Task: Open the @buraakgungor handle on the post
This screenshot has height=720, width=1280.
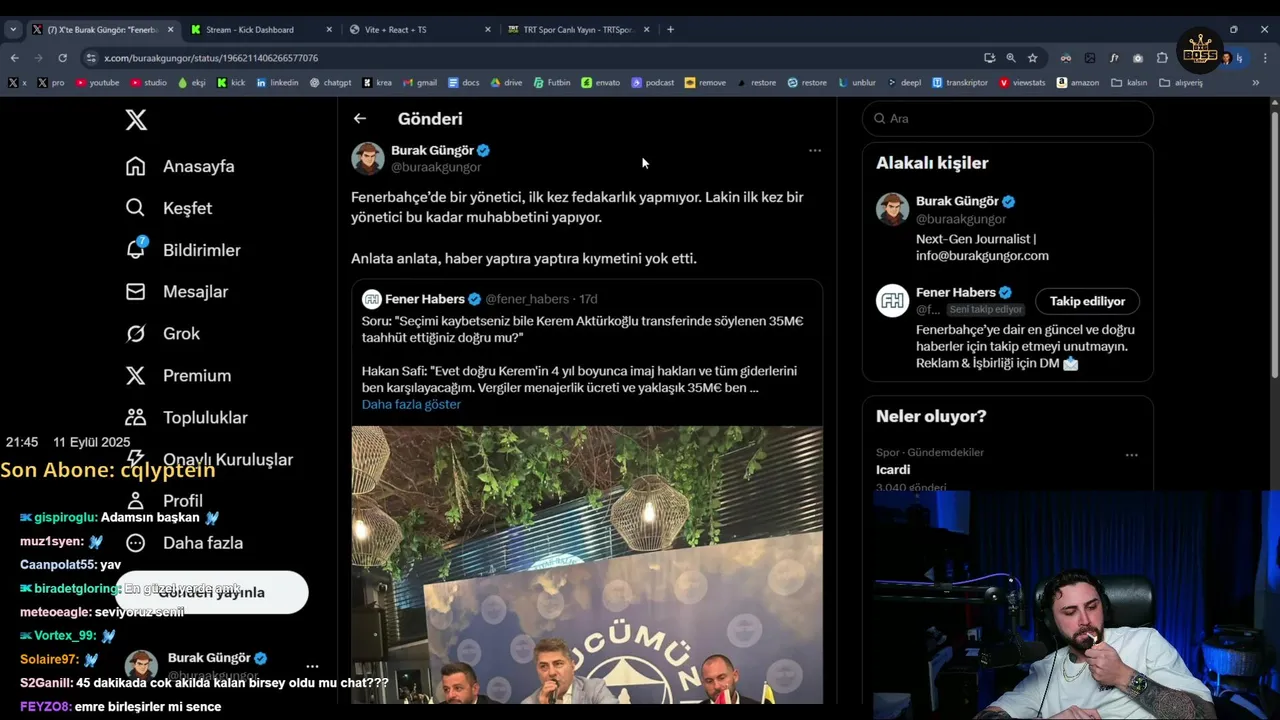Action: tap(436, 167)
